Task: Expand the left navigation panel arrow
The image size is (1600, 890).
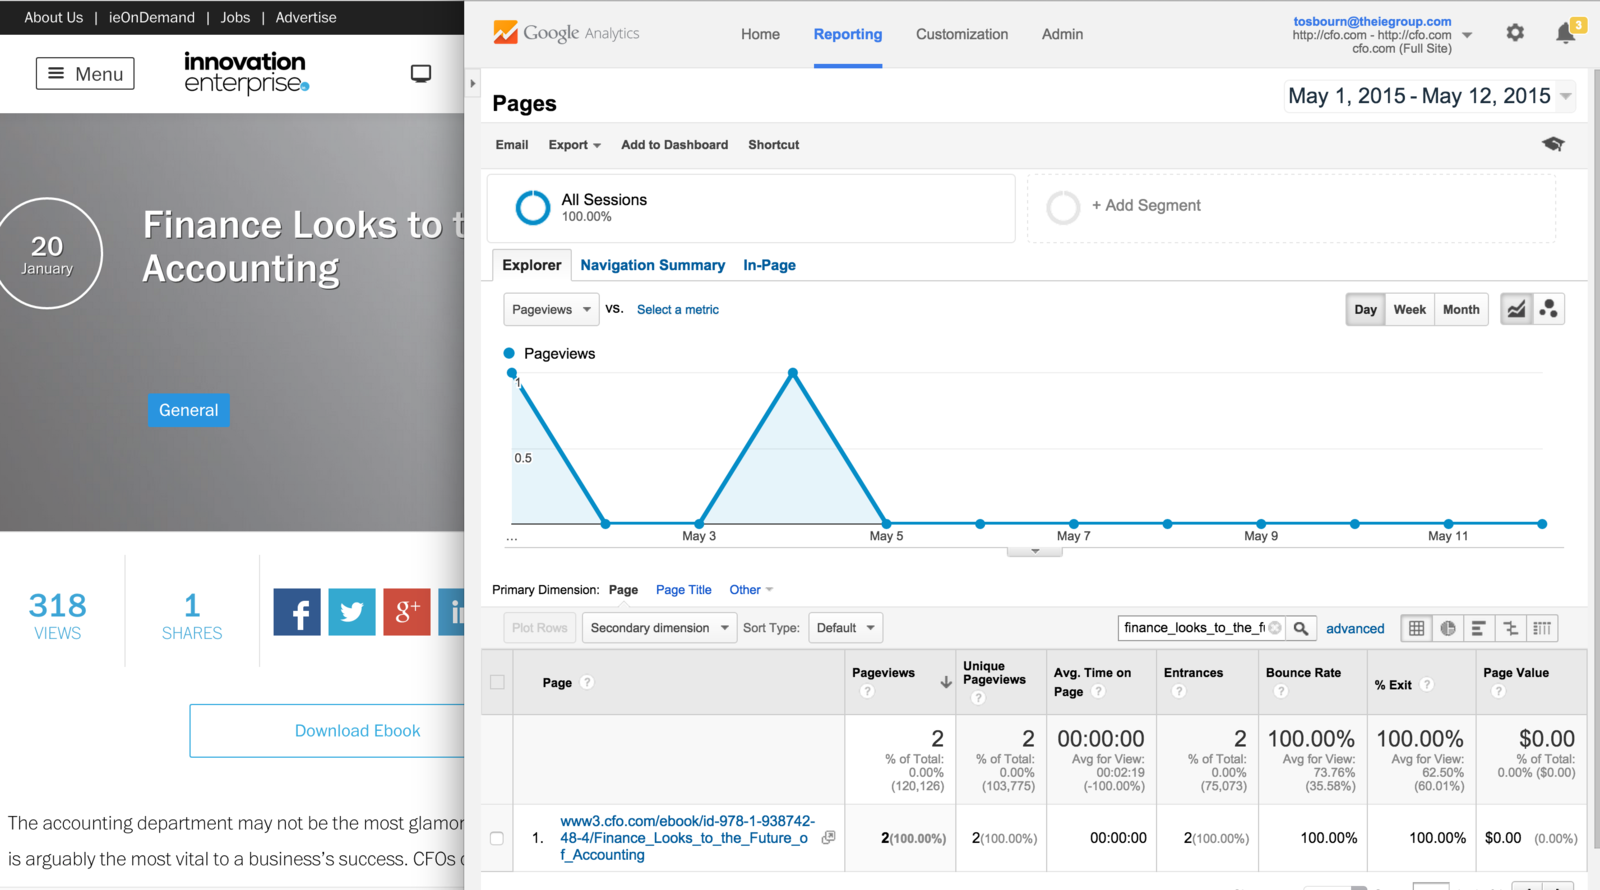Action: (x=473, y=83)
